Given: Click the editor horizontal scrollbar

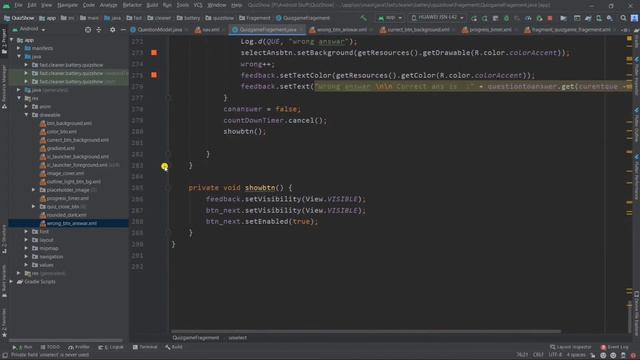Looking at the screenshot, I should coord(366,331).
